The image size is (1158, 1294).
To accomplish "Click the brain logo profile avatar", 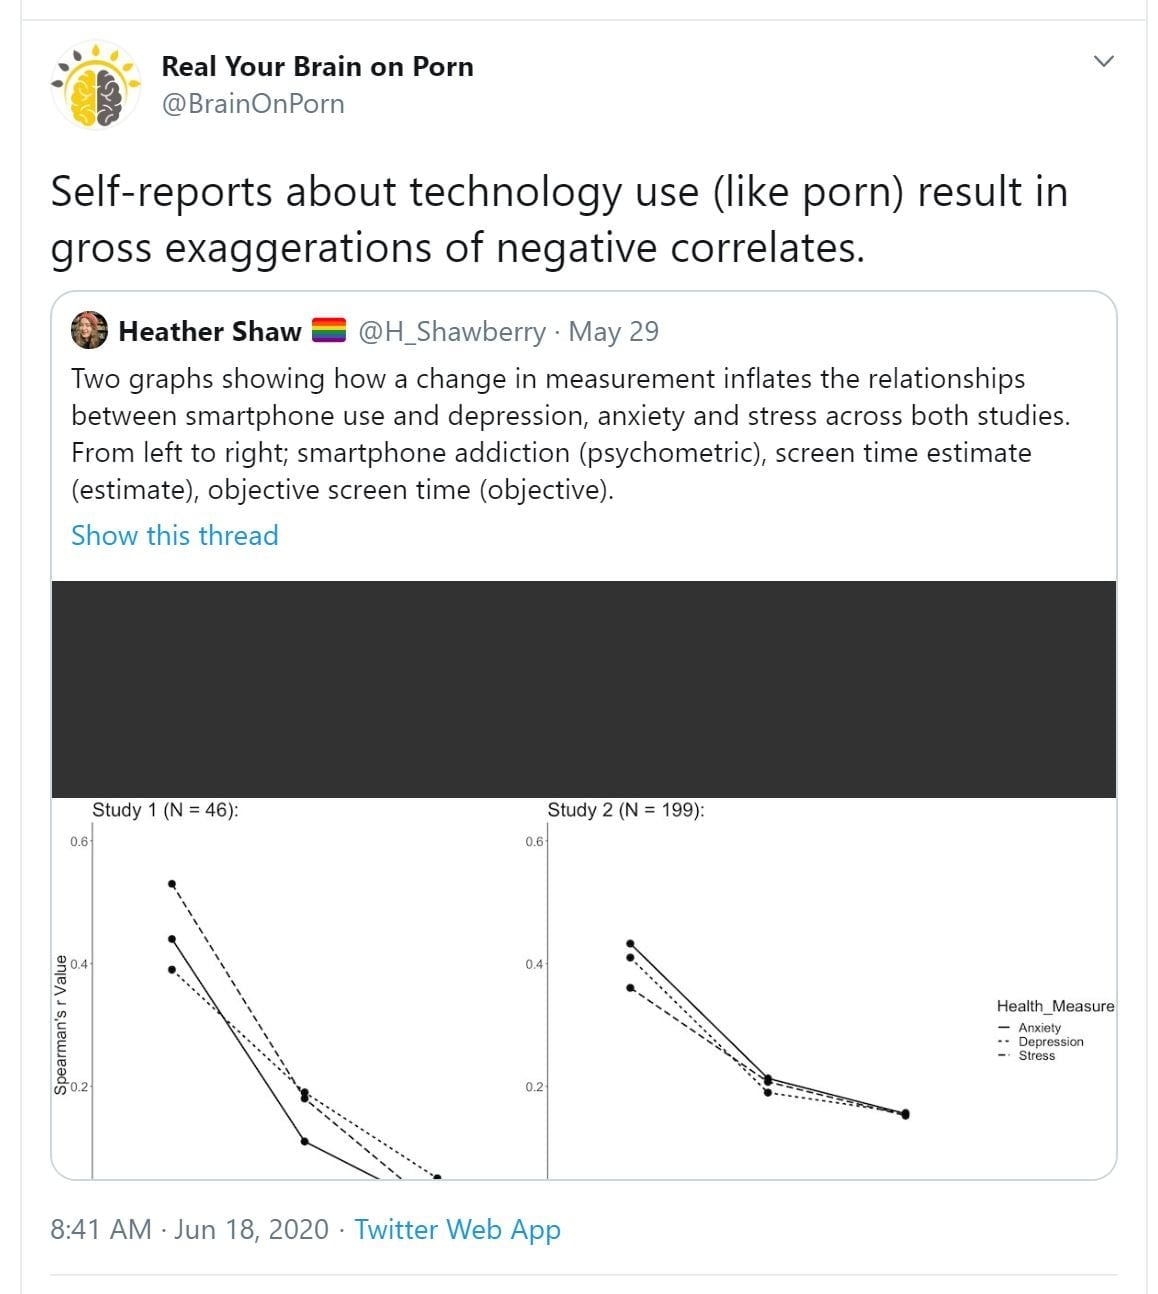I will (x=95, y=86).
